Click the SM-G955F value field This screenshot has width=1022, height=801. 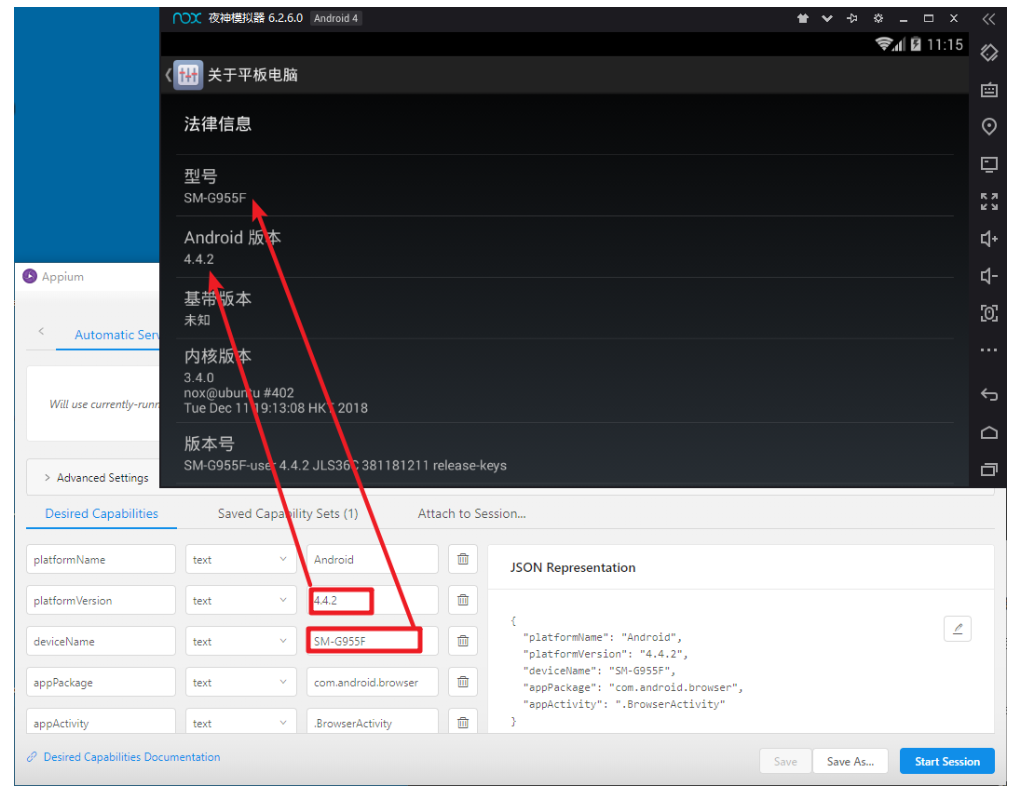point(372,641)
